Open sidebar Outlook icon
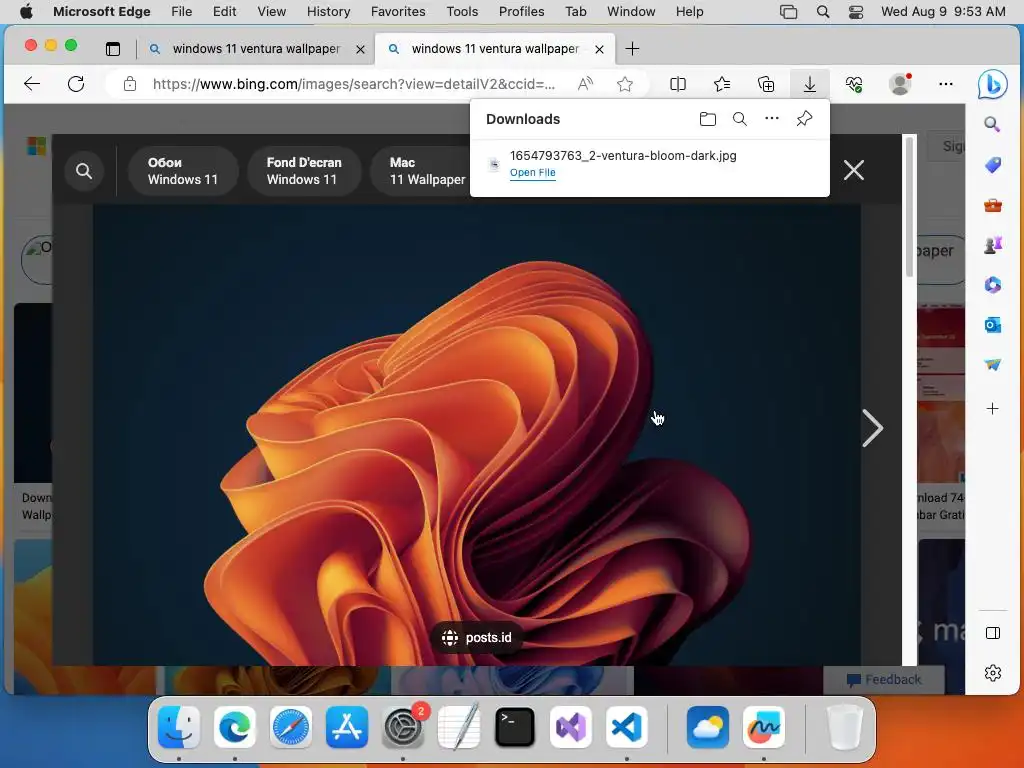The image size is (1024, 768). point(993,325)
